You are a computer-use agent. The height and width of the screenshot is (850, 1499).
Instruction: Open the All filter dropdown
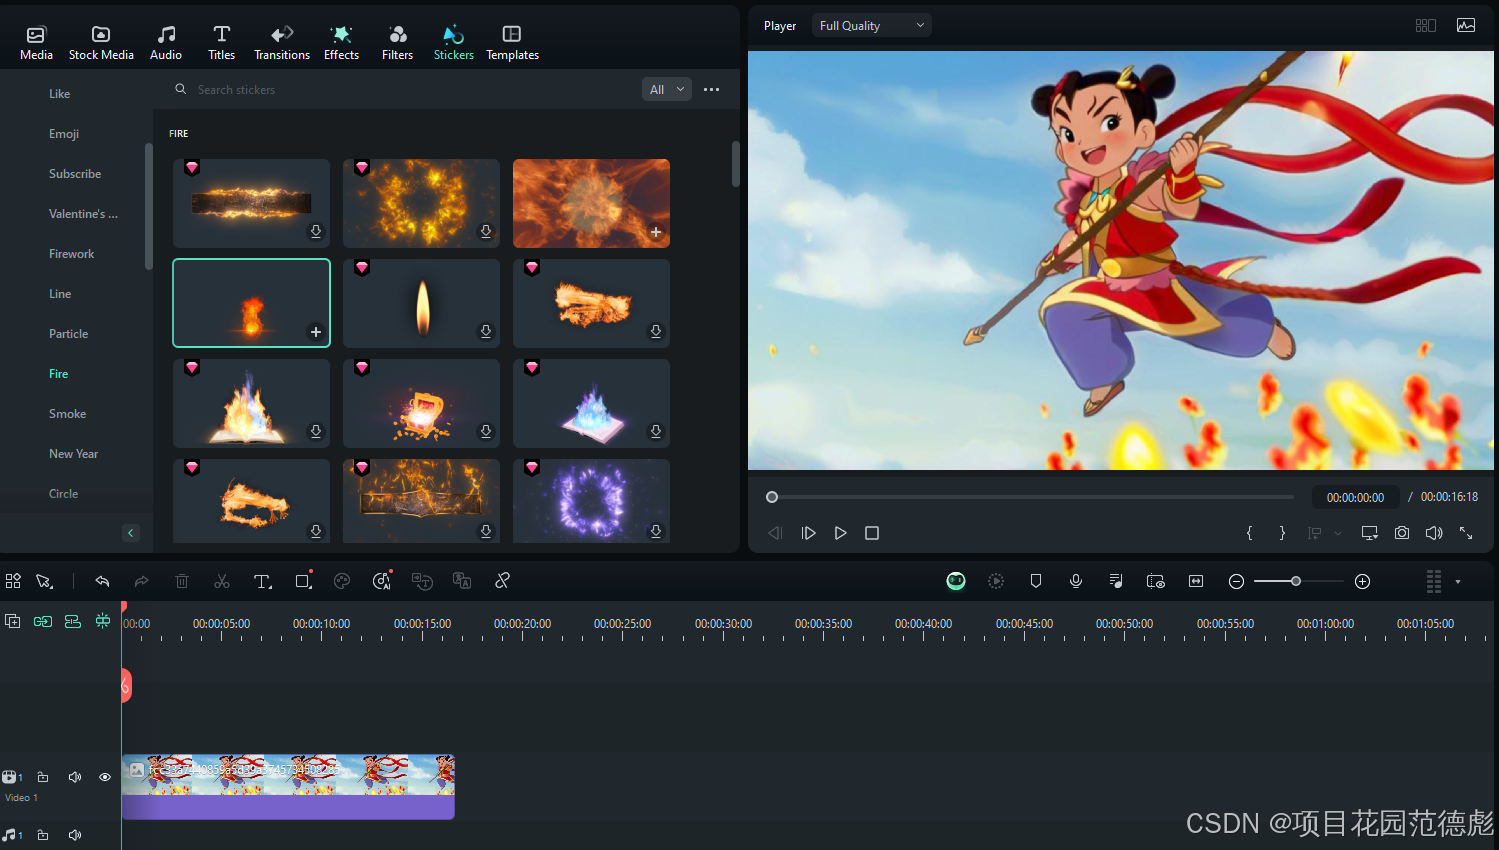click(666, 89)
